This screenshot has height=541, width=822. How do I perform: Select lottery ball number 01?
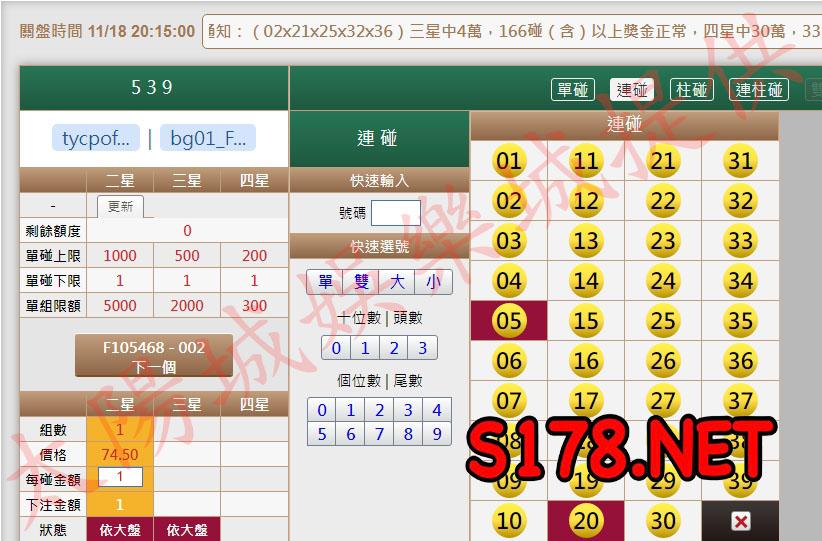pyautogui.click(x=509, y=161)
